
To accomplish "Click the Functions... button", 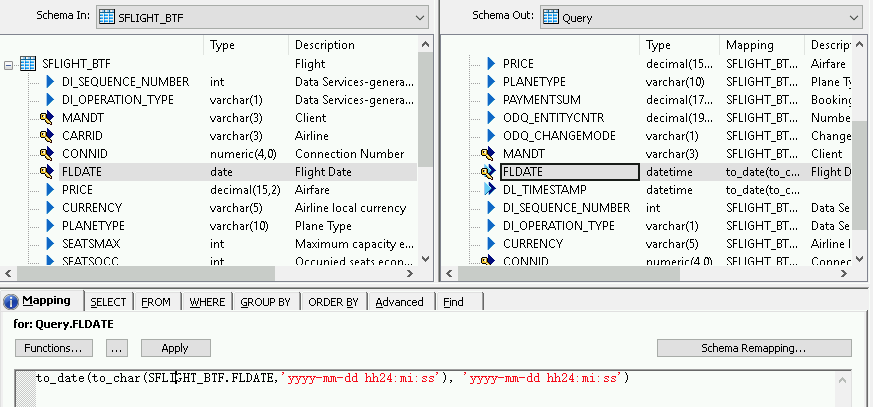I will coord(54,348).
